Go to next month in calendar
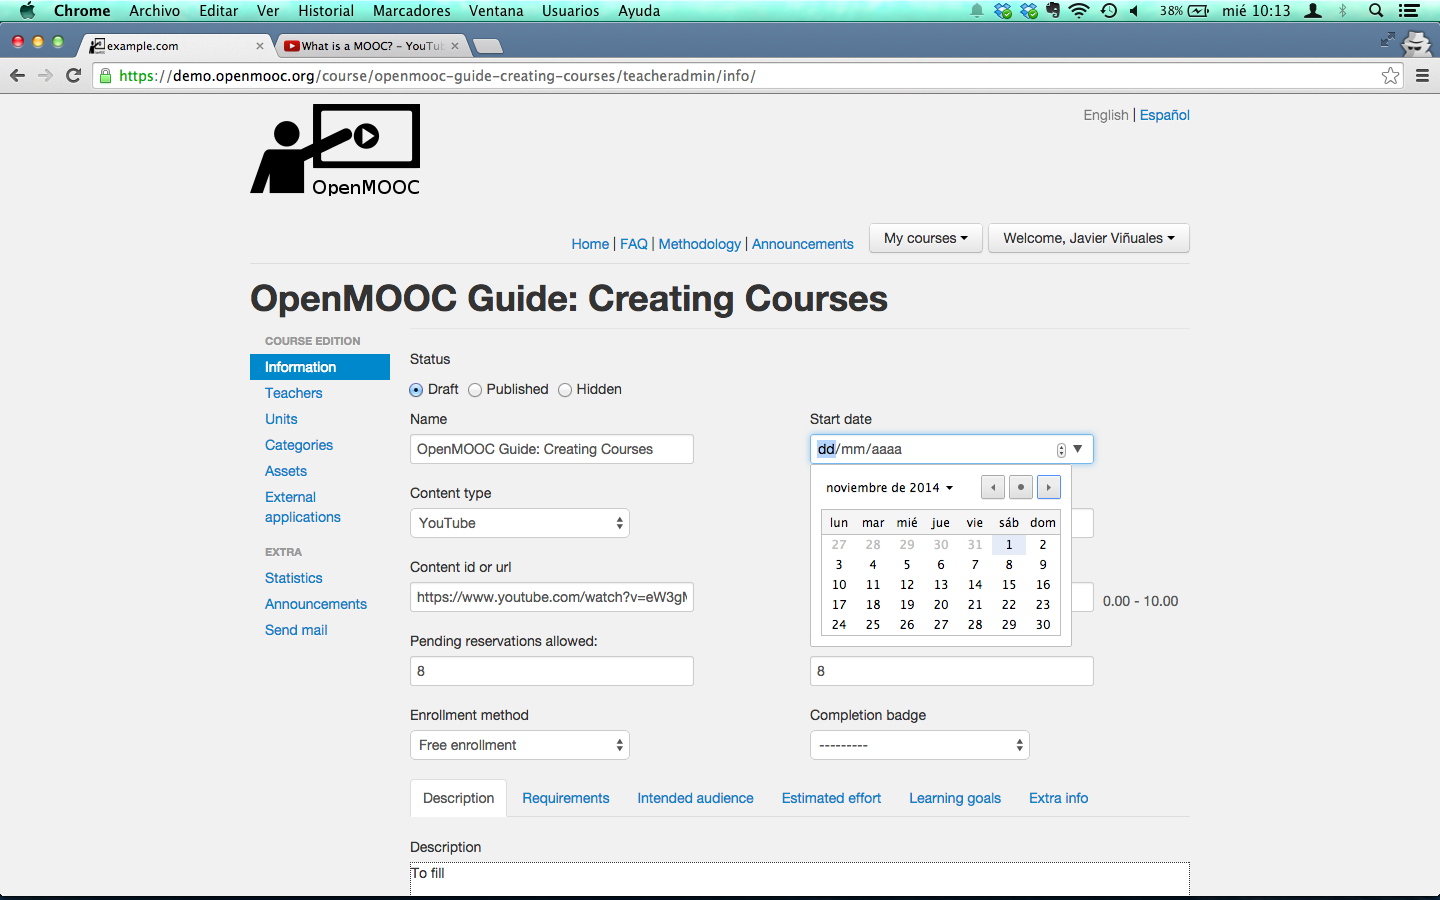The width and height of the screenshot is (1440, 900). pyautogui.click(x=1048, y=487)
